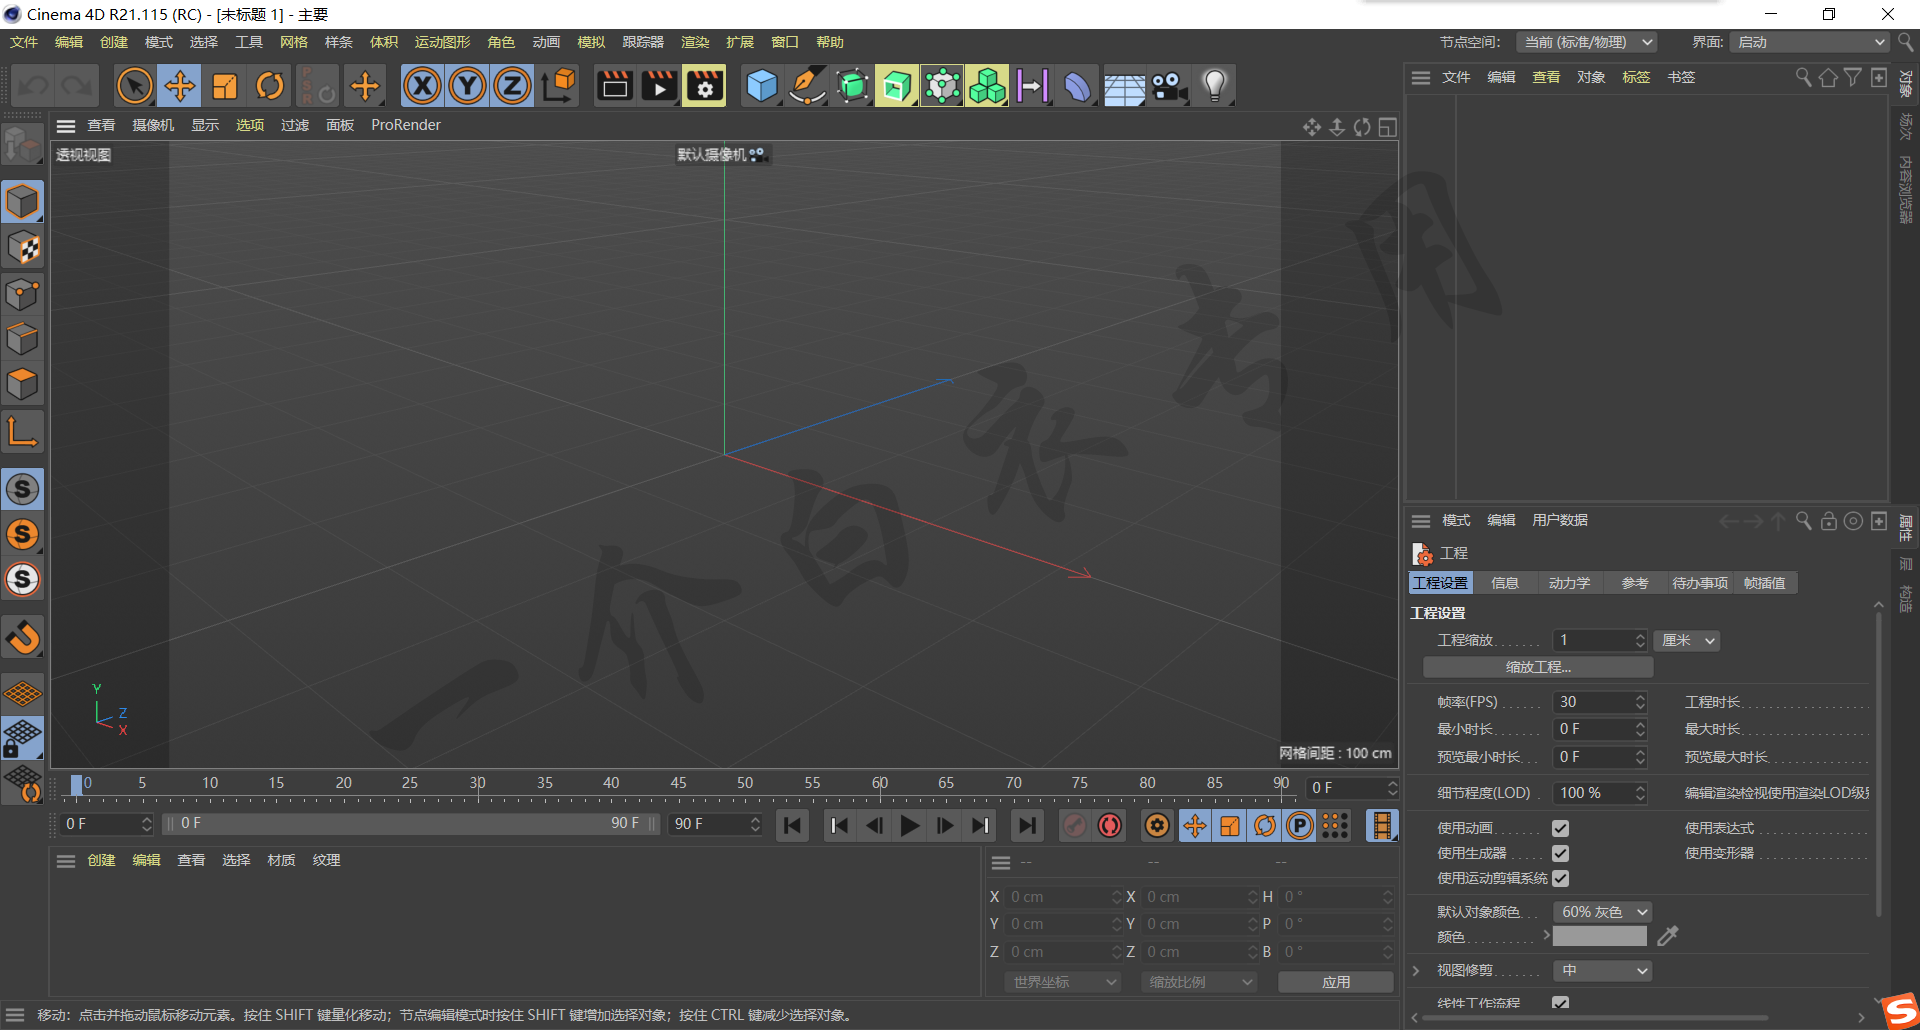Open the Edit Render Settings icon
The height and width of the screenshot is (1030, 1920).
(705, 86)
